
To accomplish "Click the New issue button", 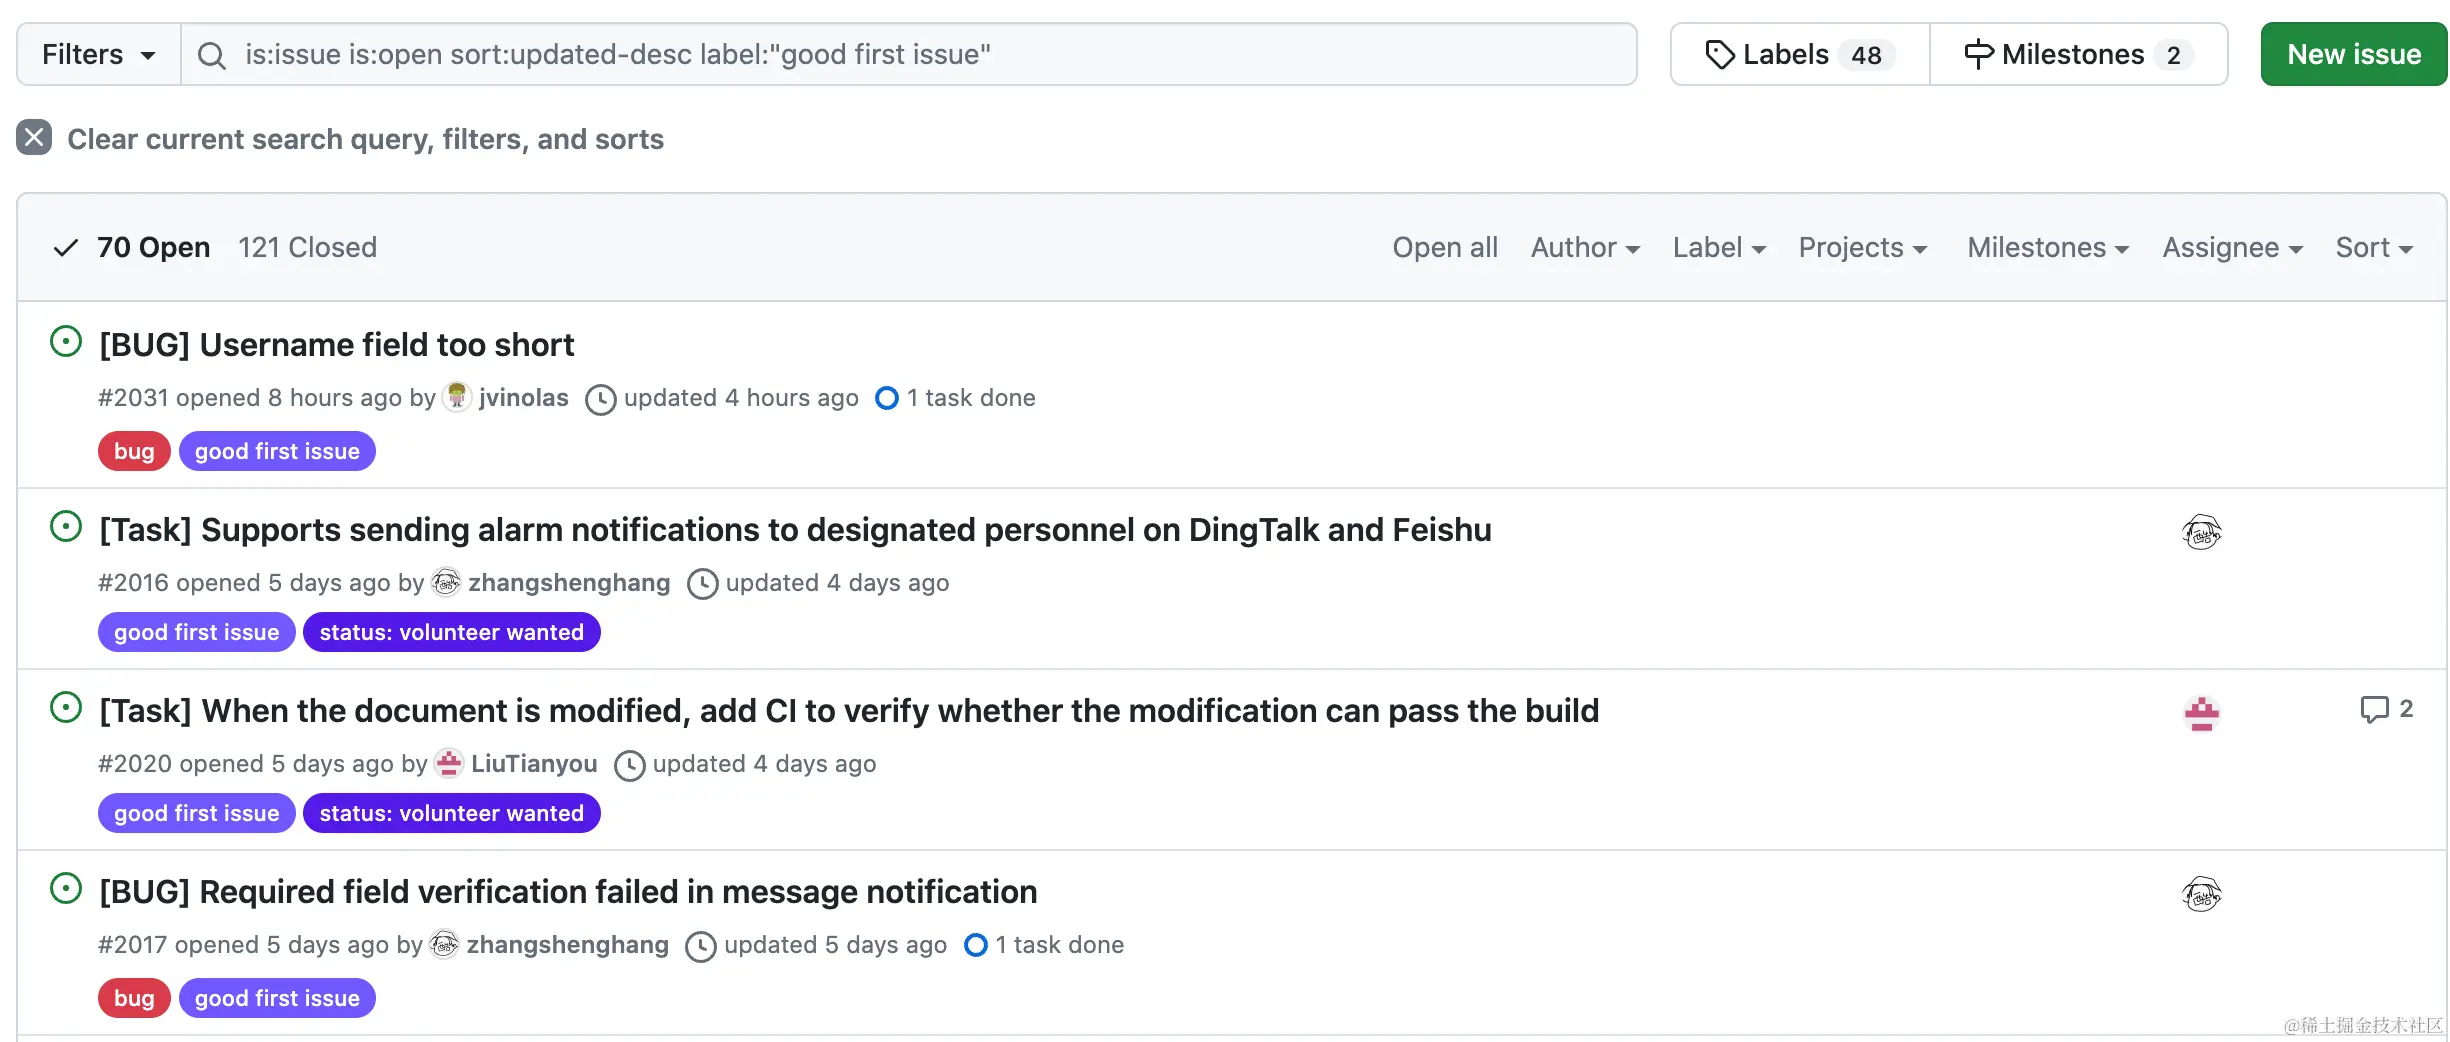I will click(2353, 54).
